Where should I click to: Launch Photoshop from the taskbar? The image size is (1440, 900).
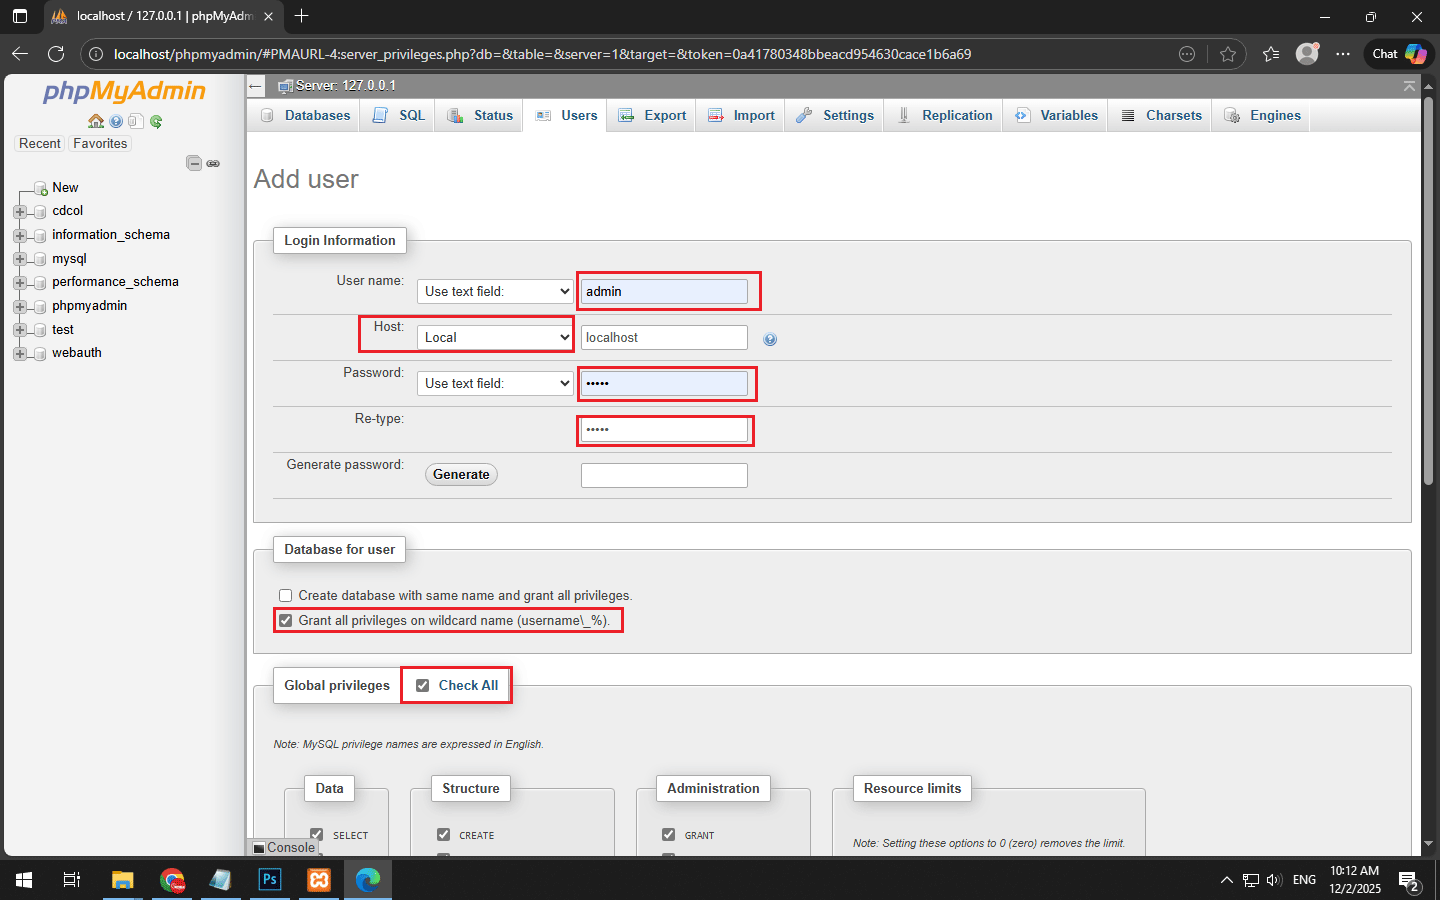click(270, 880)
